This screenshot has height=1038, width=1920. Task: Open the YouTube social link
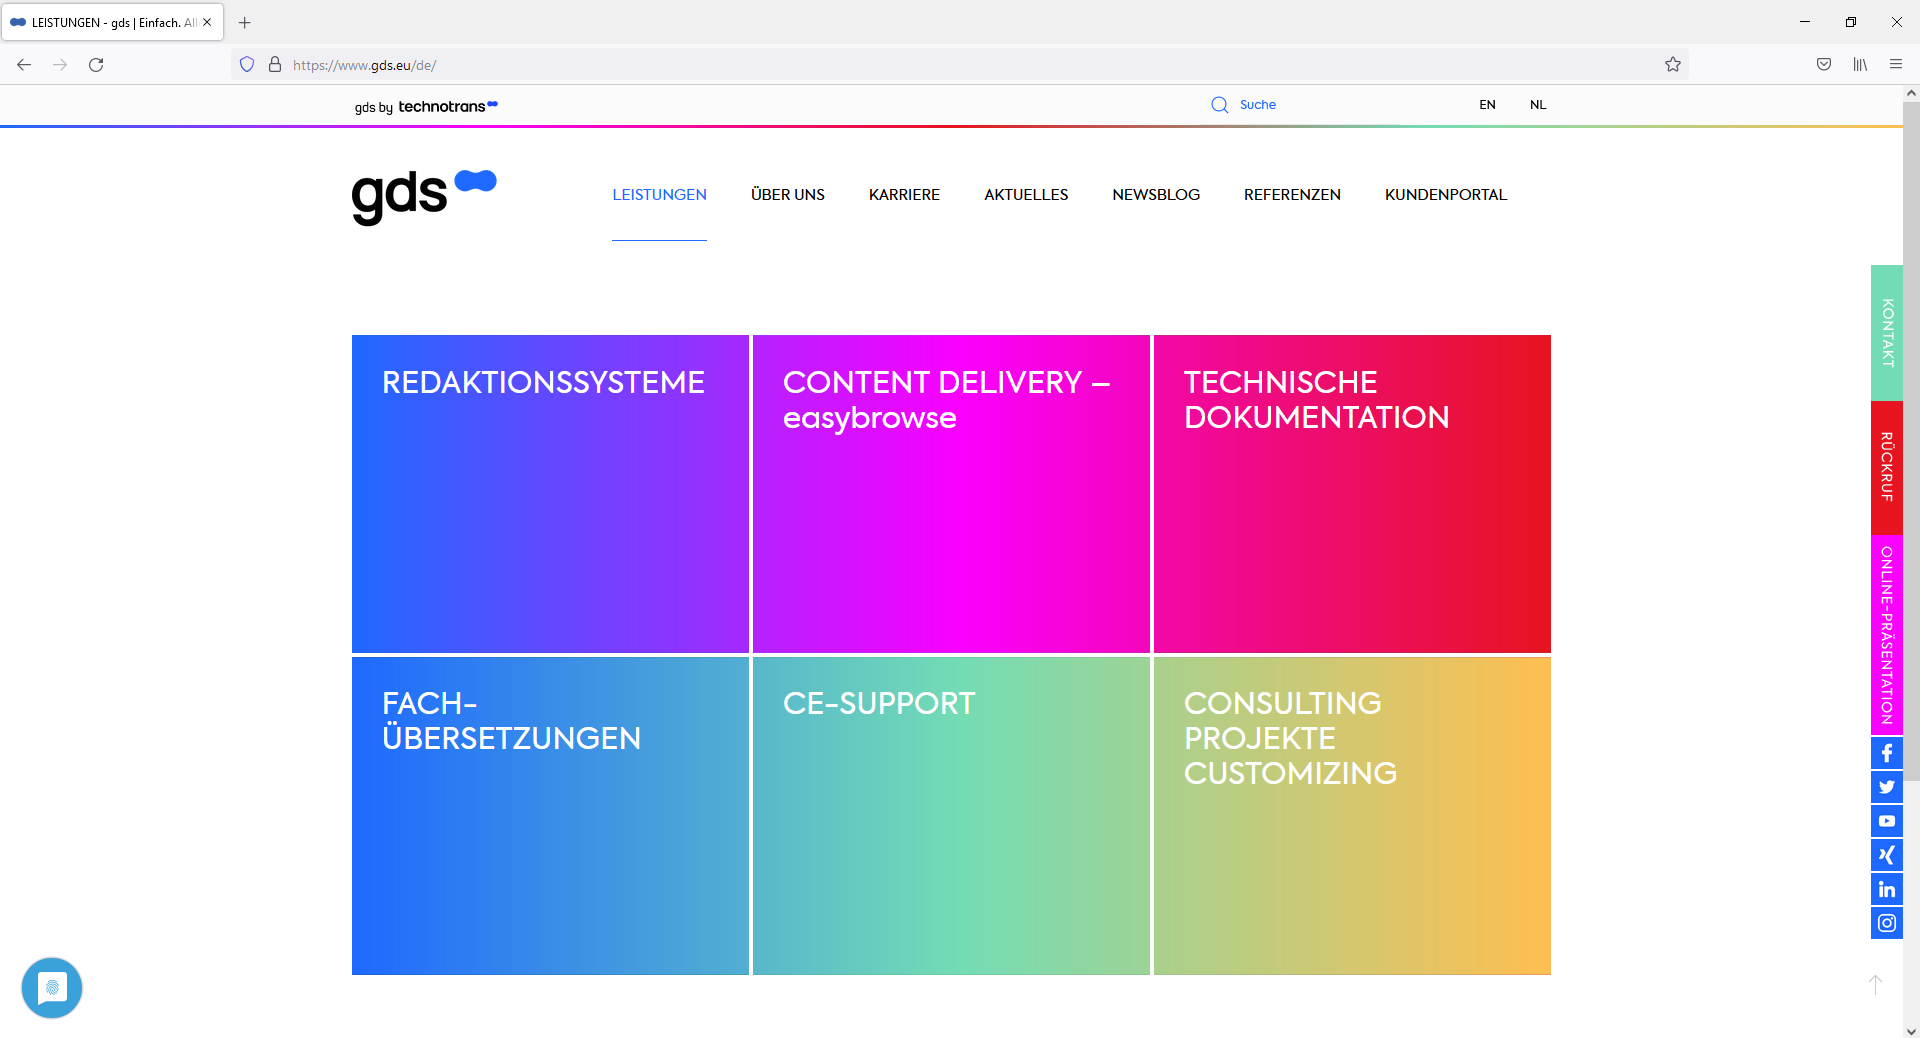click(x=1887, y=821)
